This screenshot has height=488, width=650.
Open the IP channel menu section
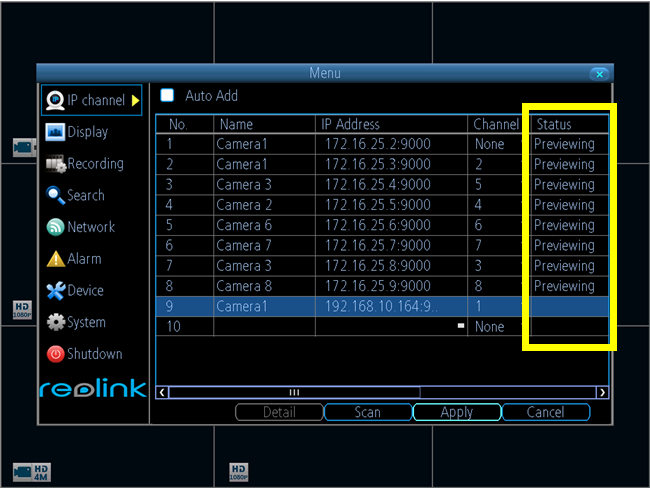(92, 100)
